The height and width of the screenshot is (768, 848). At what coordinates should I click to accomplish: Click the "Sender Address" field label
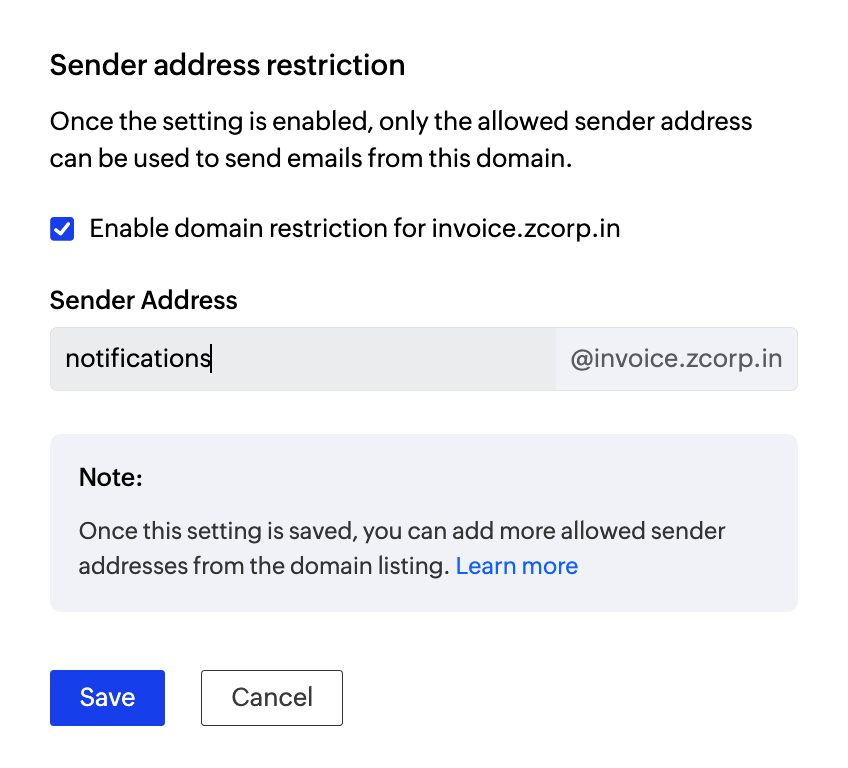(144, 300)
